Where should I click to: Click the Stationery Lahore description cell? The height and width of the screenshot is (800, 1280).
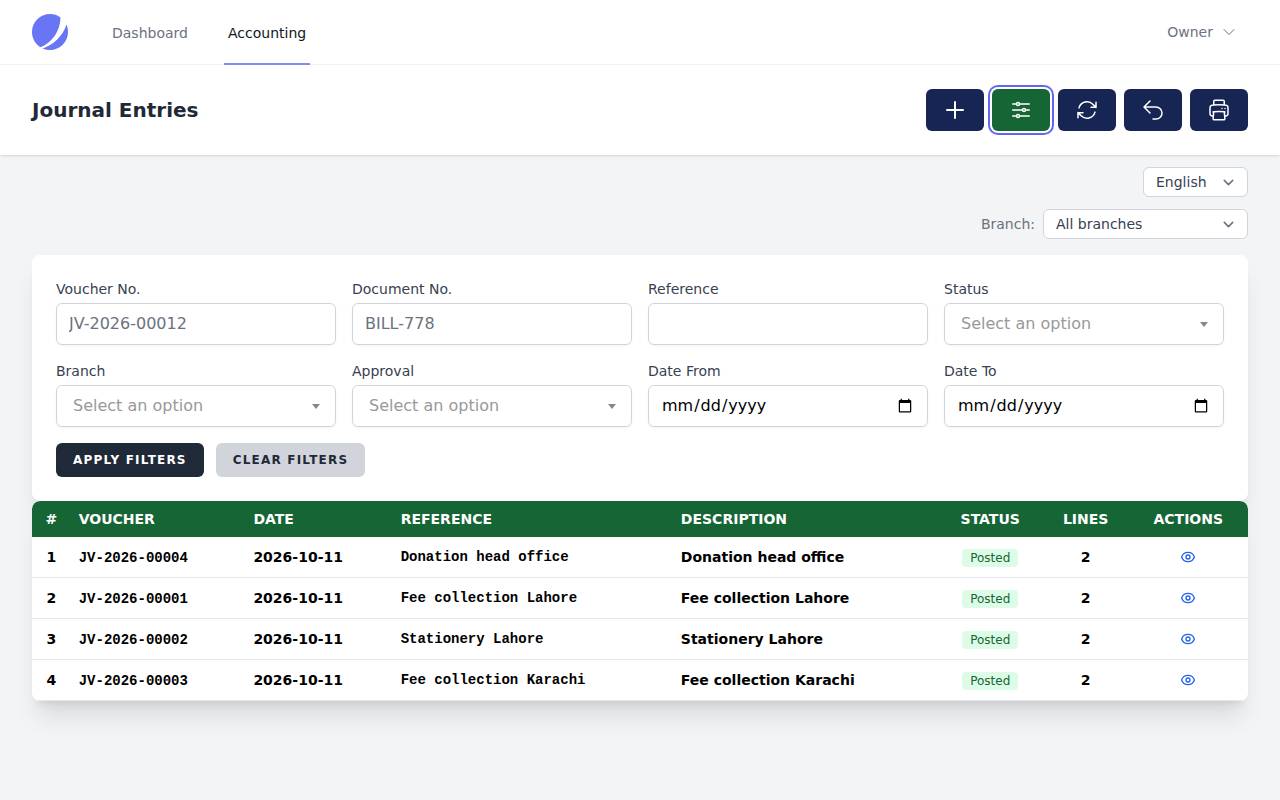click(x=752, y=639)
